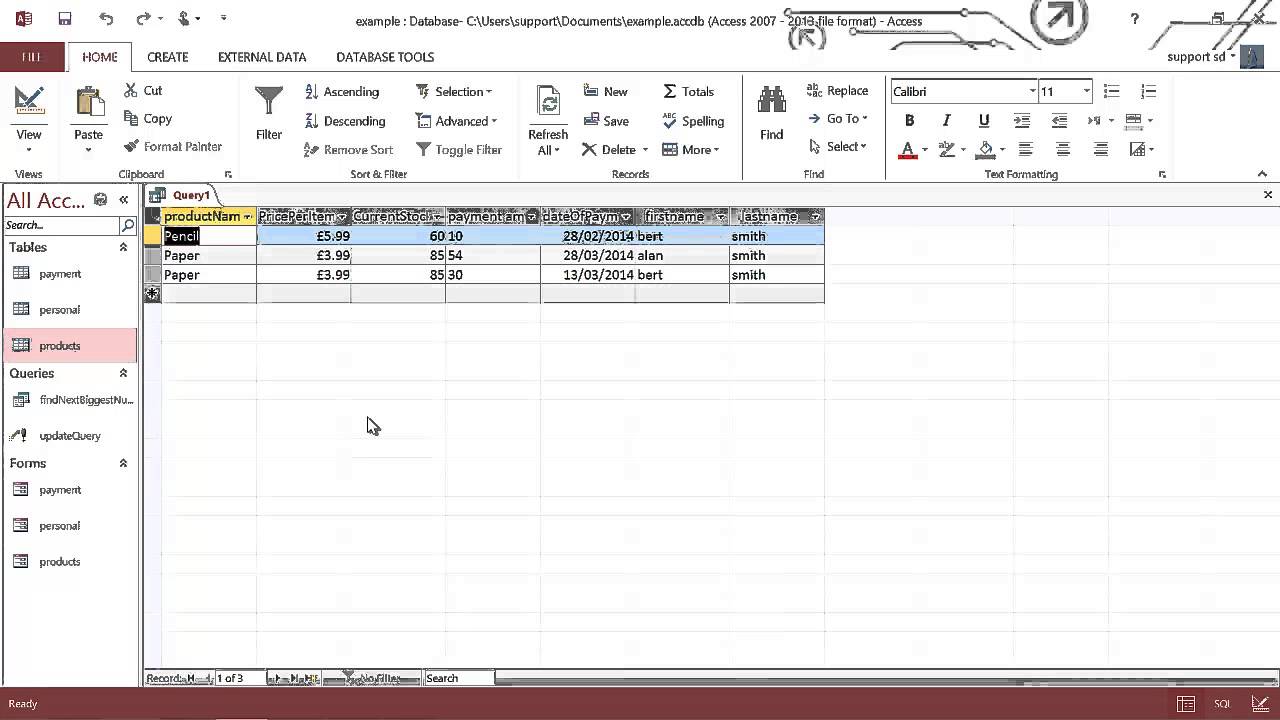
Task: Open the Go To dropdown
Action: coord(838,118)
